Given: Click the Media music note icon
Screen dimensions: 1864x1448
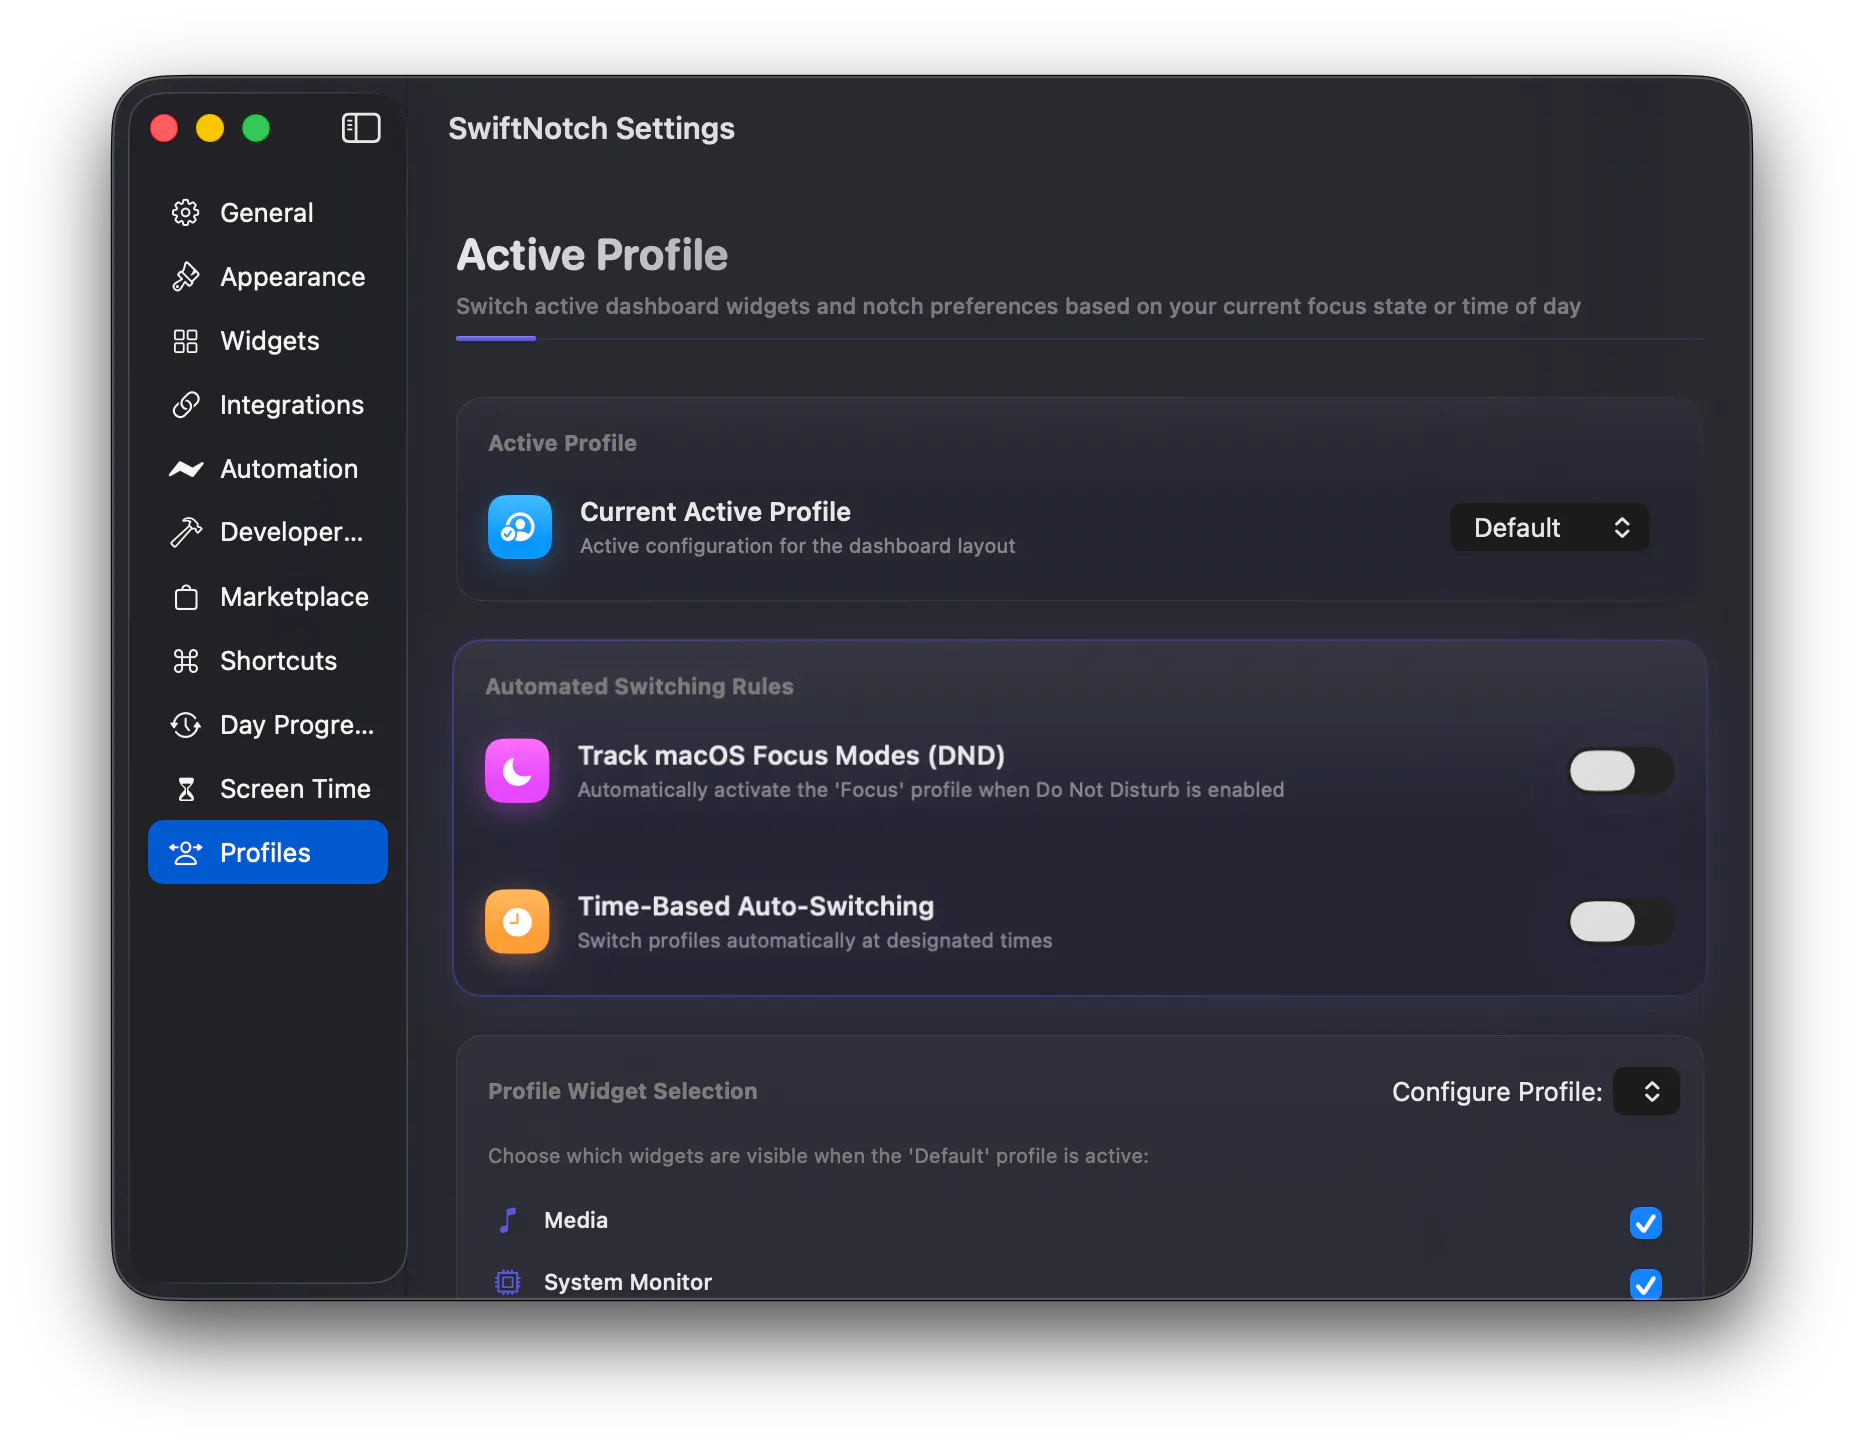Looking at the screenshot, I should click(508, 1220).
